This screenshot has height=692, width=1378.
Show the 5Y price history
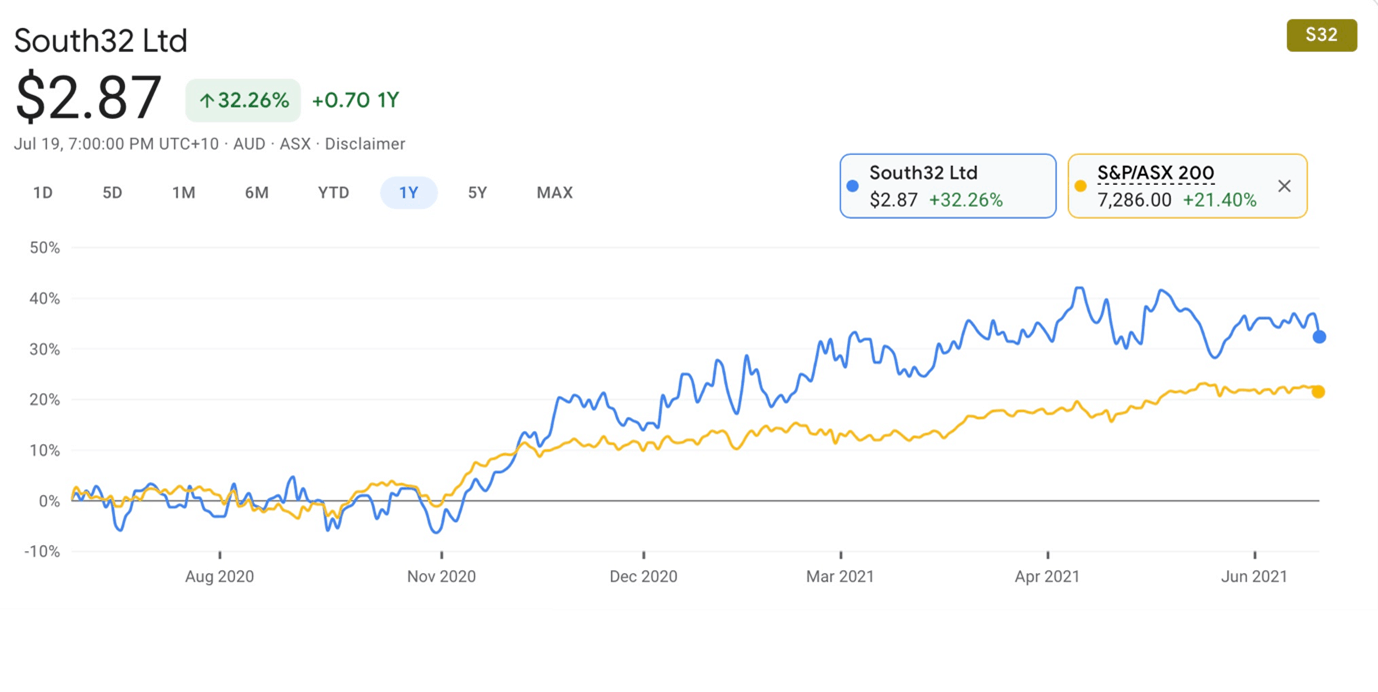coord(477,193)
